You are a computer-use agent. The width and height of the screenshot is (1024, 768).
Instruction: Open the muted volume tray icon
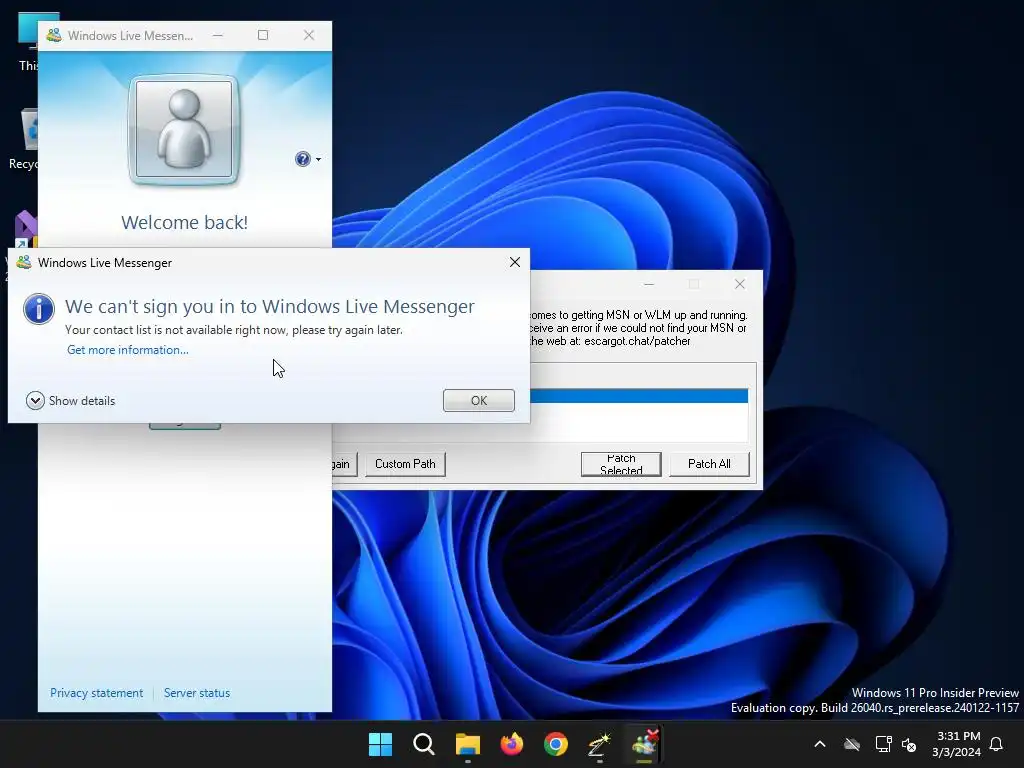(x=908, y=744)
